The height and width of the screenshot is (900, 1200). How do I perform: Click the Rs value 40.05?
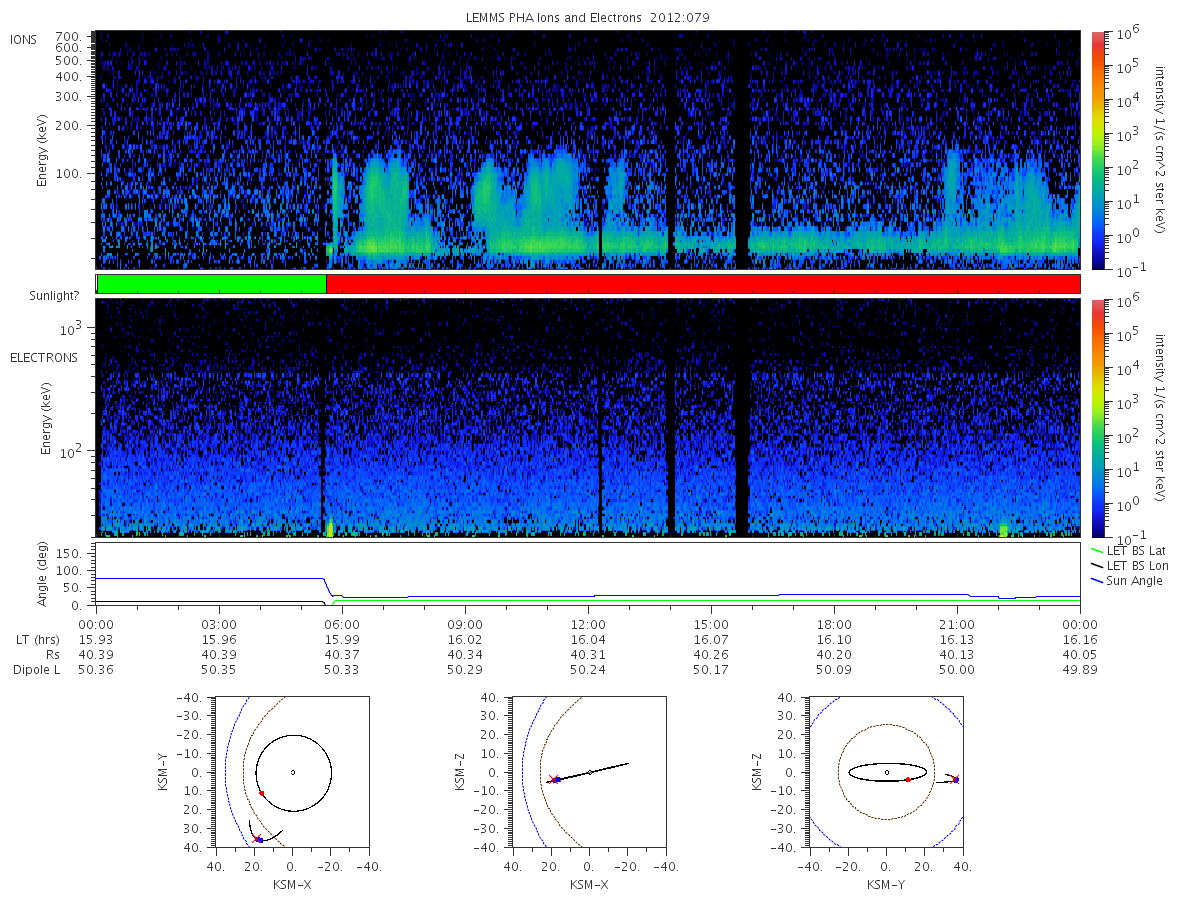coord(1080,654)
